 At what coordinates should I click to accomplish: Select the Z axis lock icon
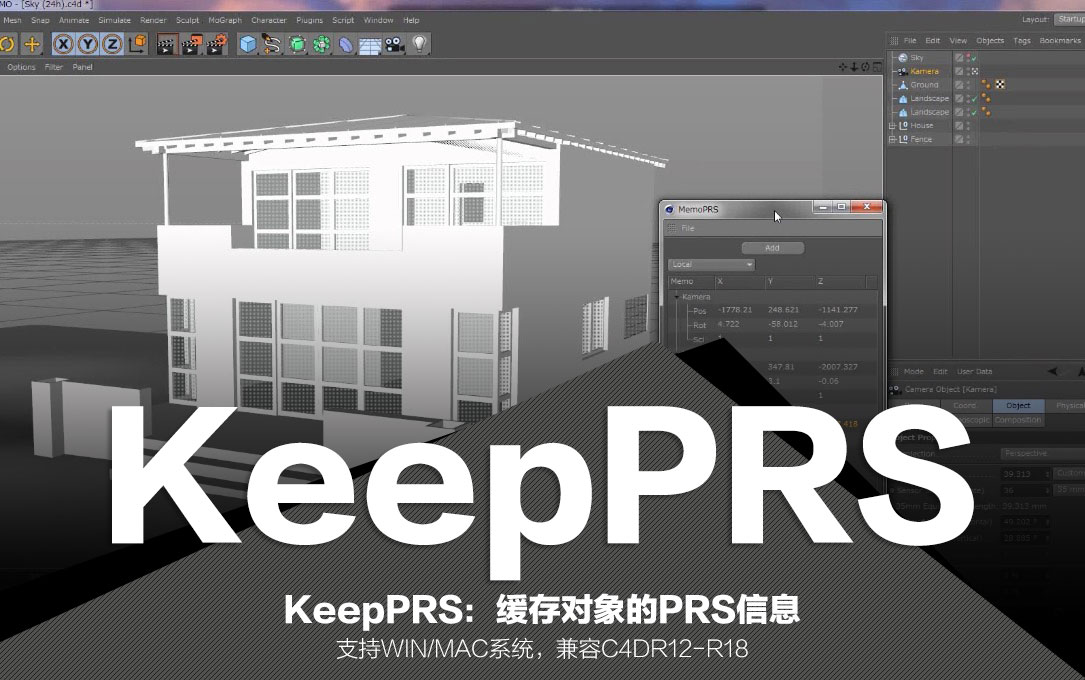(111, 44)
